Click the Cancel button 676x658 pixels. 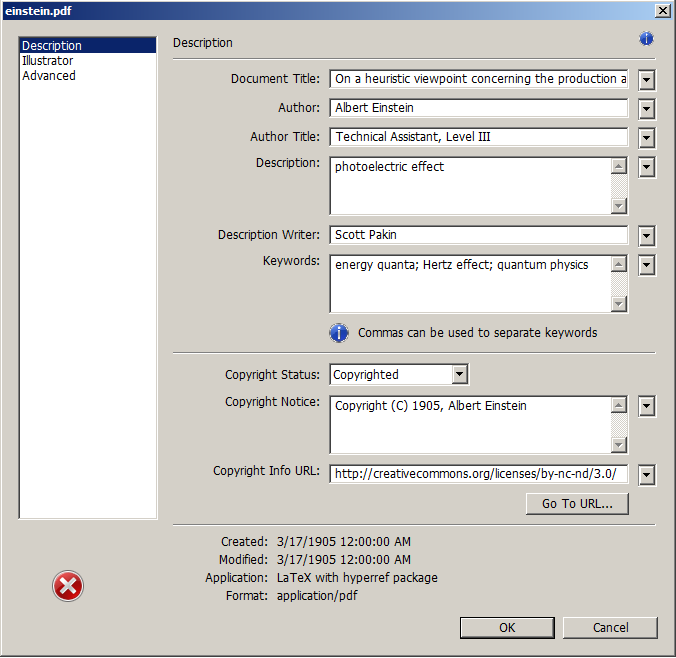(610, 628)
